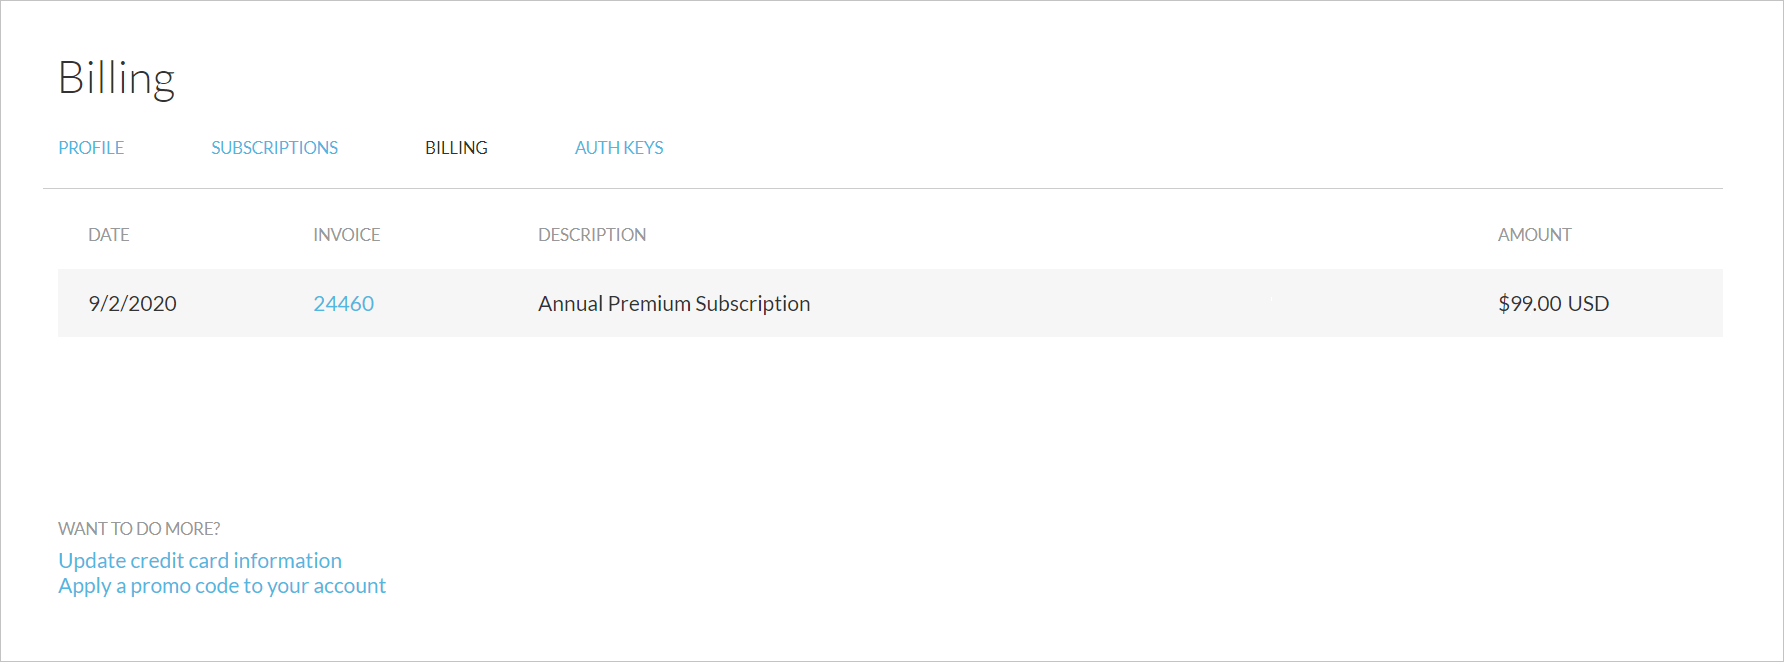This screenshot has width=1784, height=662.
Task: Open invoice number 24460
Action: [343, 304]
